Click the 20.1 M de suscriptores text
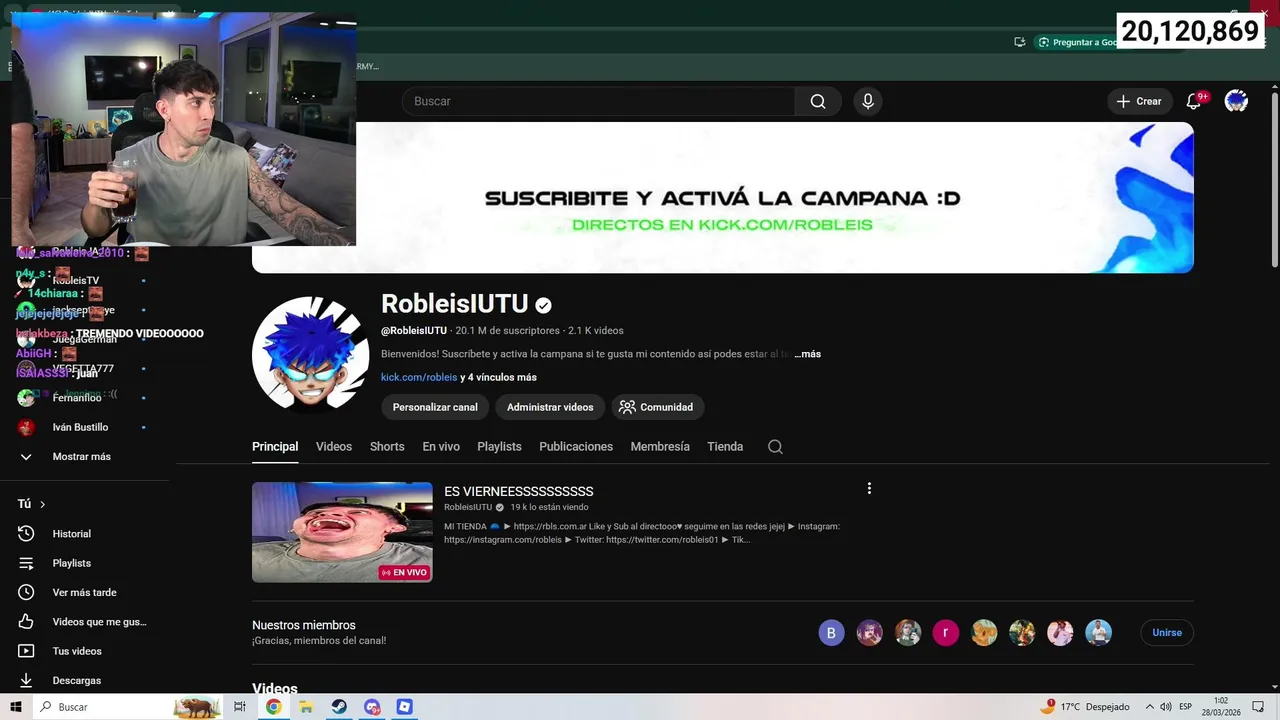1280x720 pixels. tap(507, 331)
